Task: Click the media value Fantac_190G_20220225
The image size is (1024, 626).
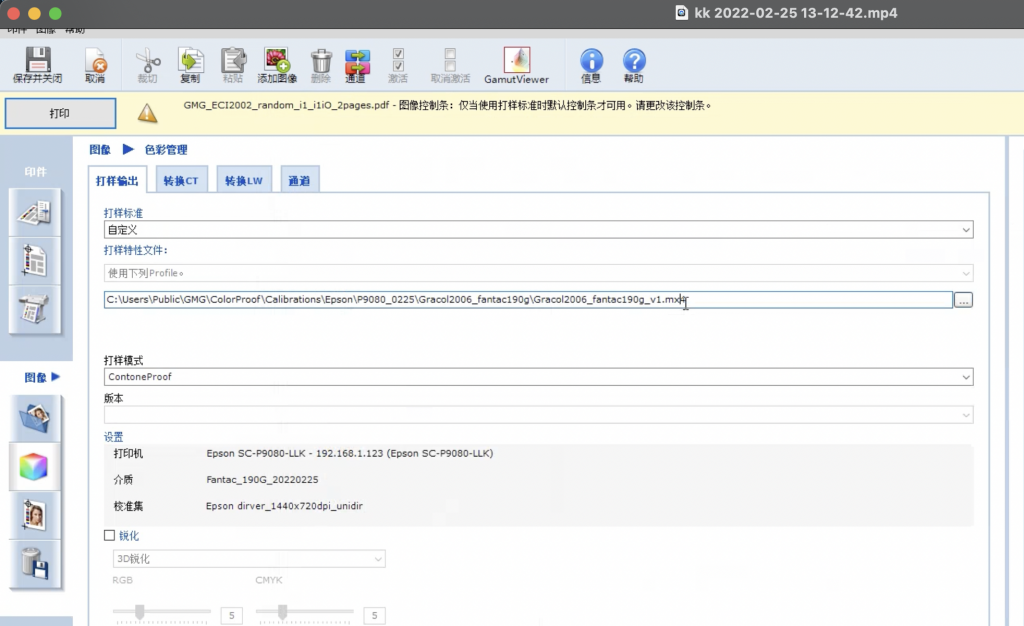Action: [263, 479]
